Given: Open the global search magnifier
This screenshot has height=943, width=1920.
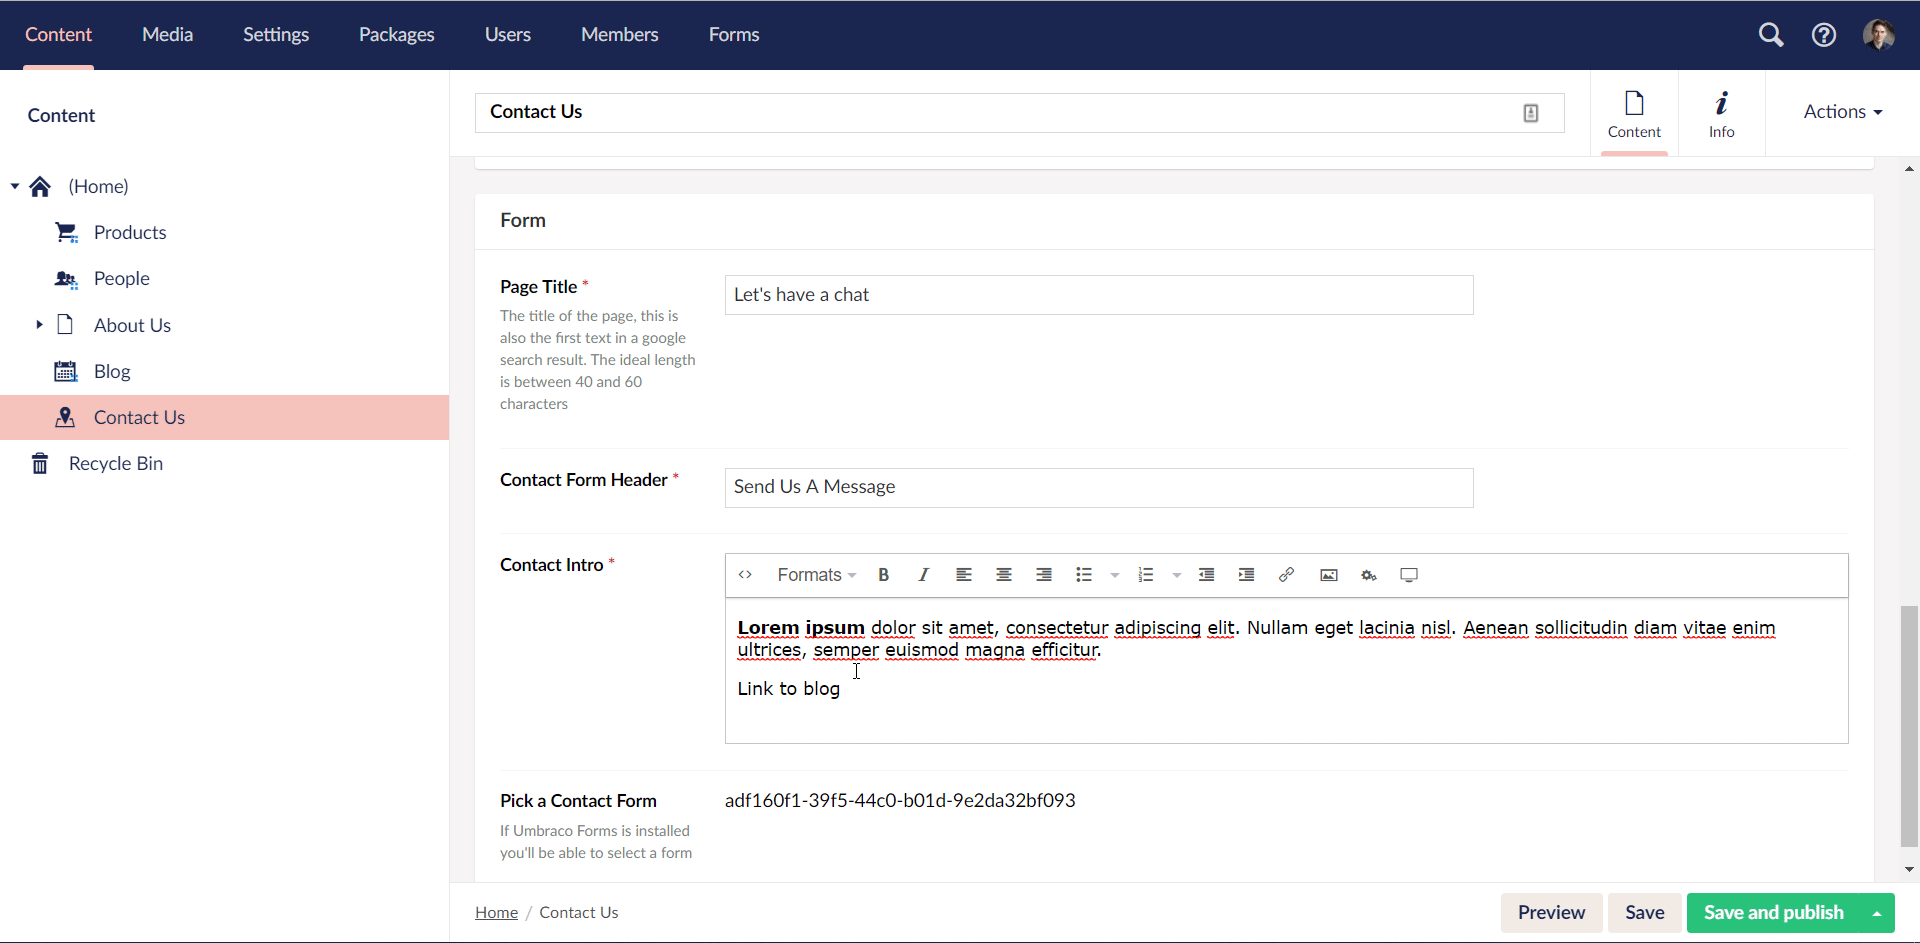Looking at the screenshot, I should click(1771, 34).
